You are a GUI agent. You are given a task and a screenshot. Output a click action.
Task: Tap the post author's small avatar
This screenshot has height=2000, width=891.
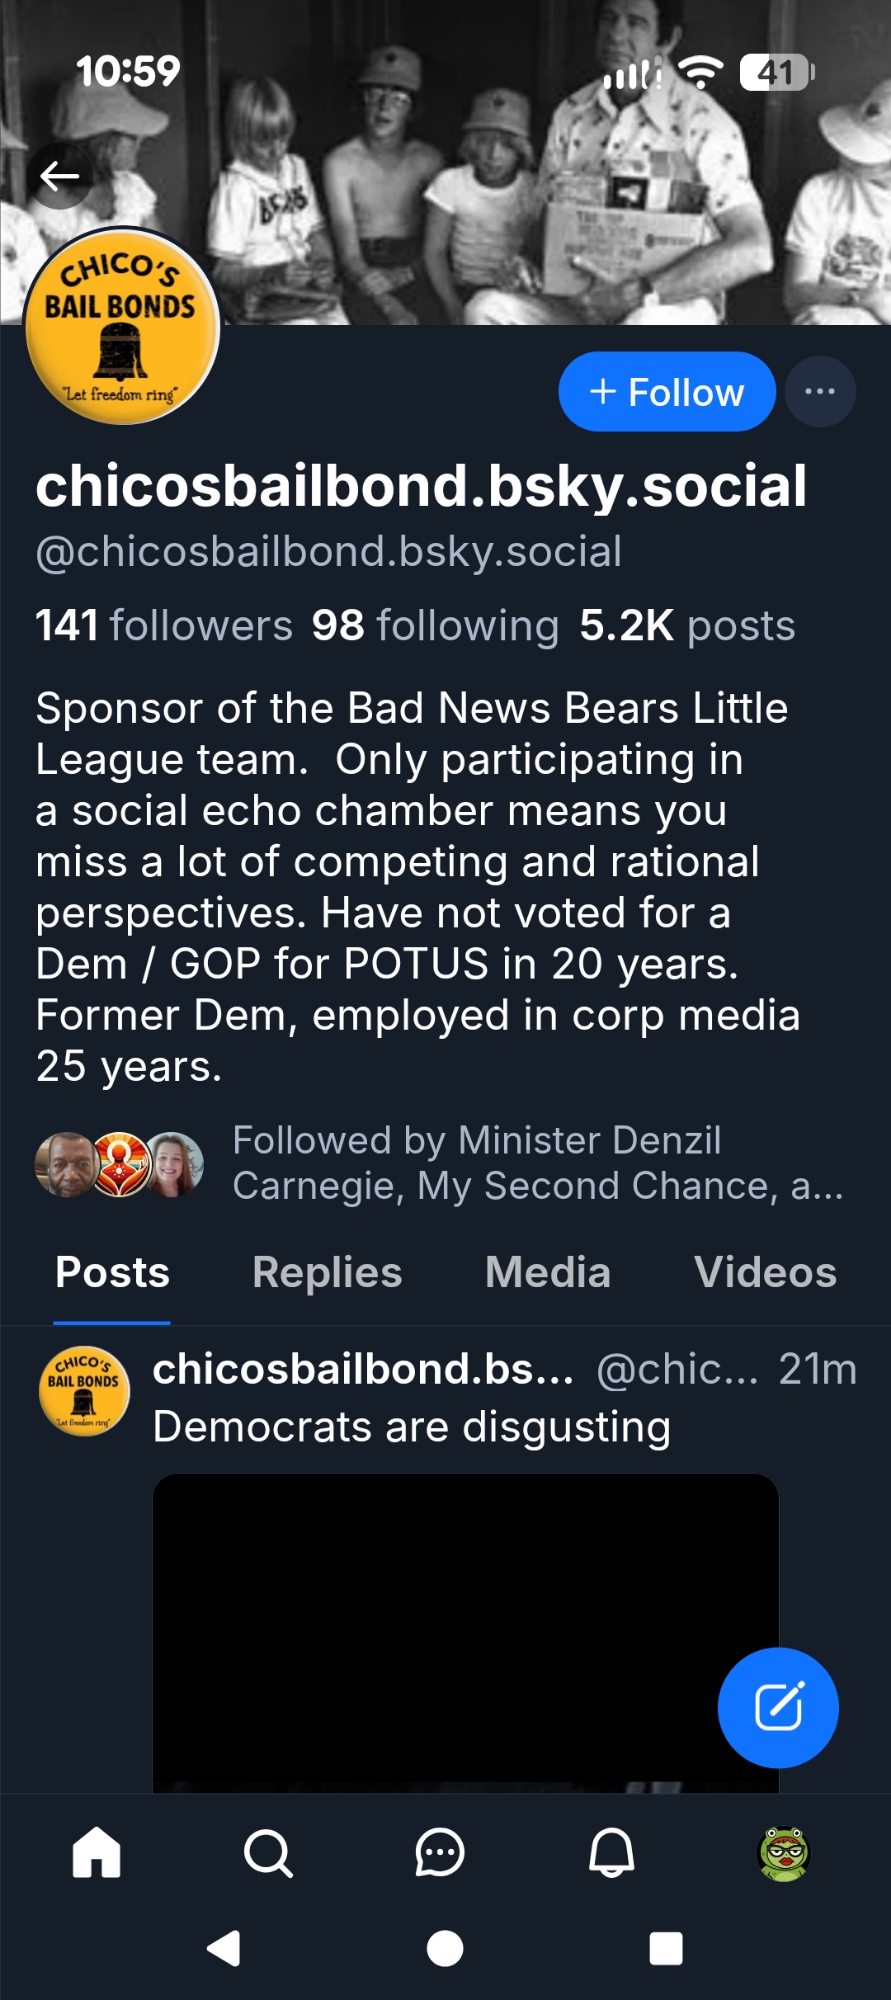pyautogui.click(x=84, y=1391)
